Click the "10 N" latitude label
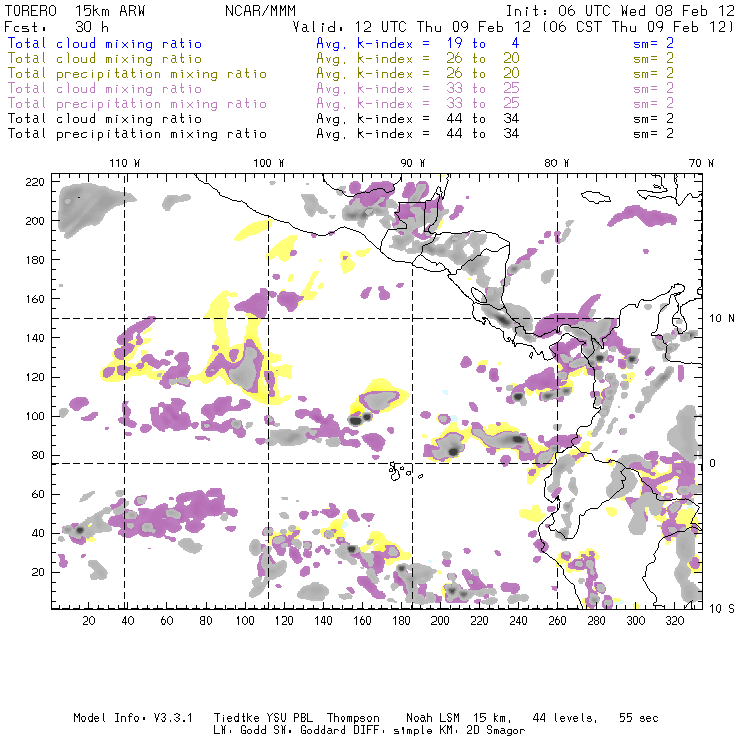The image size is (740, 740). 722,319
